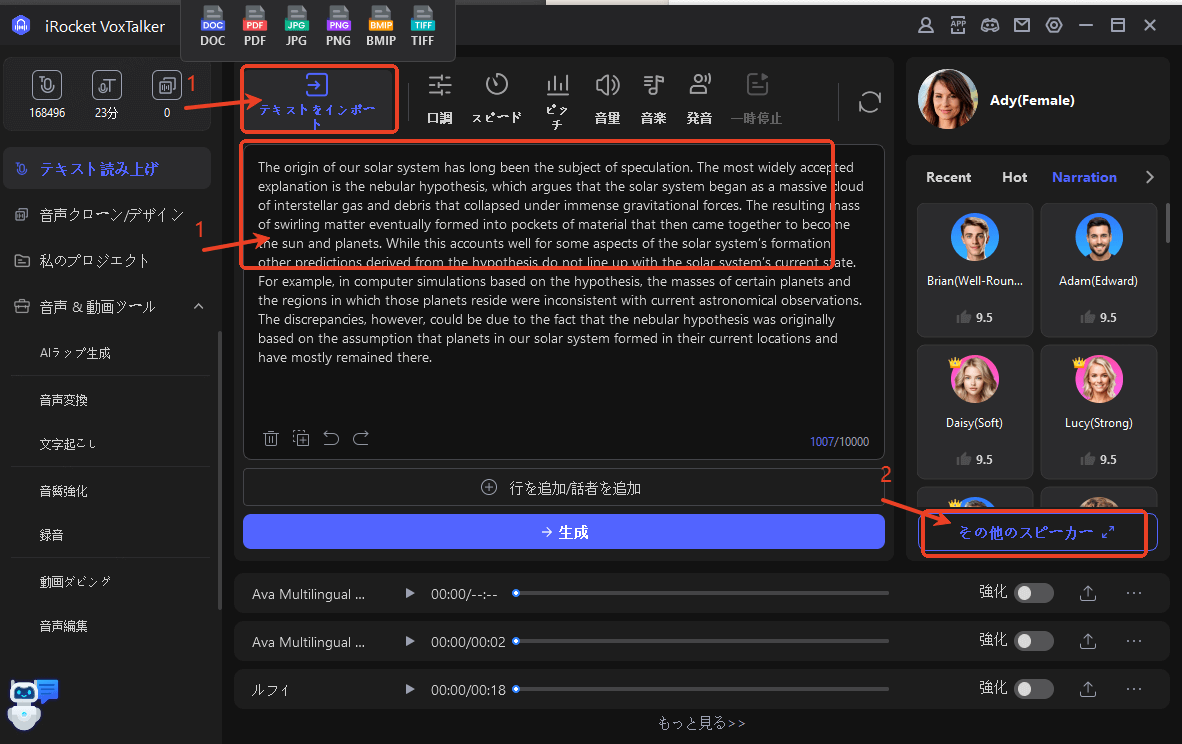Open the settings gear in title bar
The height and width of the screenshot is (744, 1182).
1054,26
